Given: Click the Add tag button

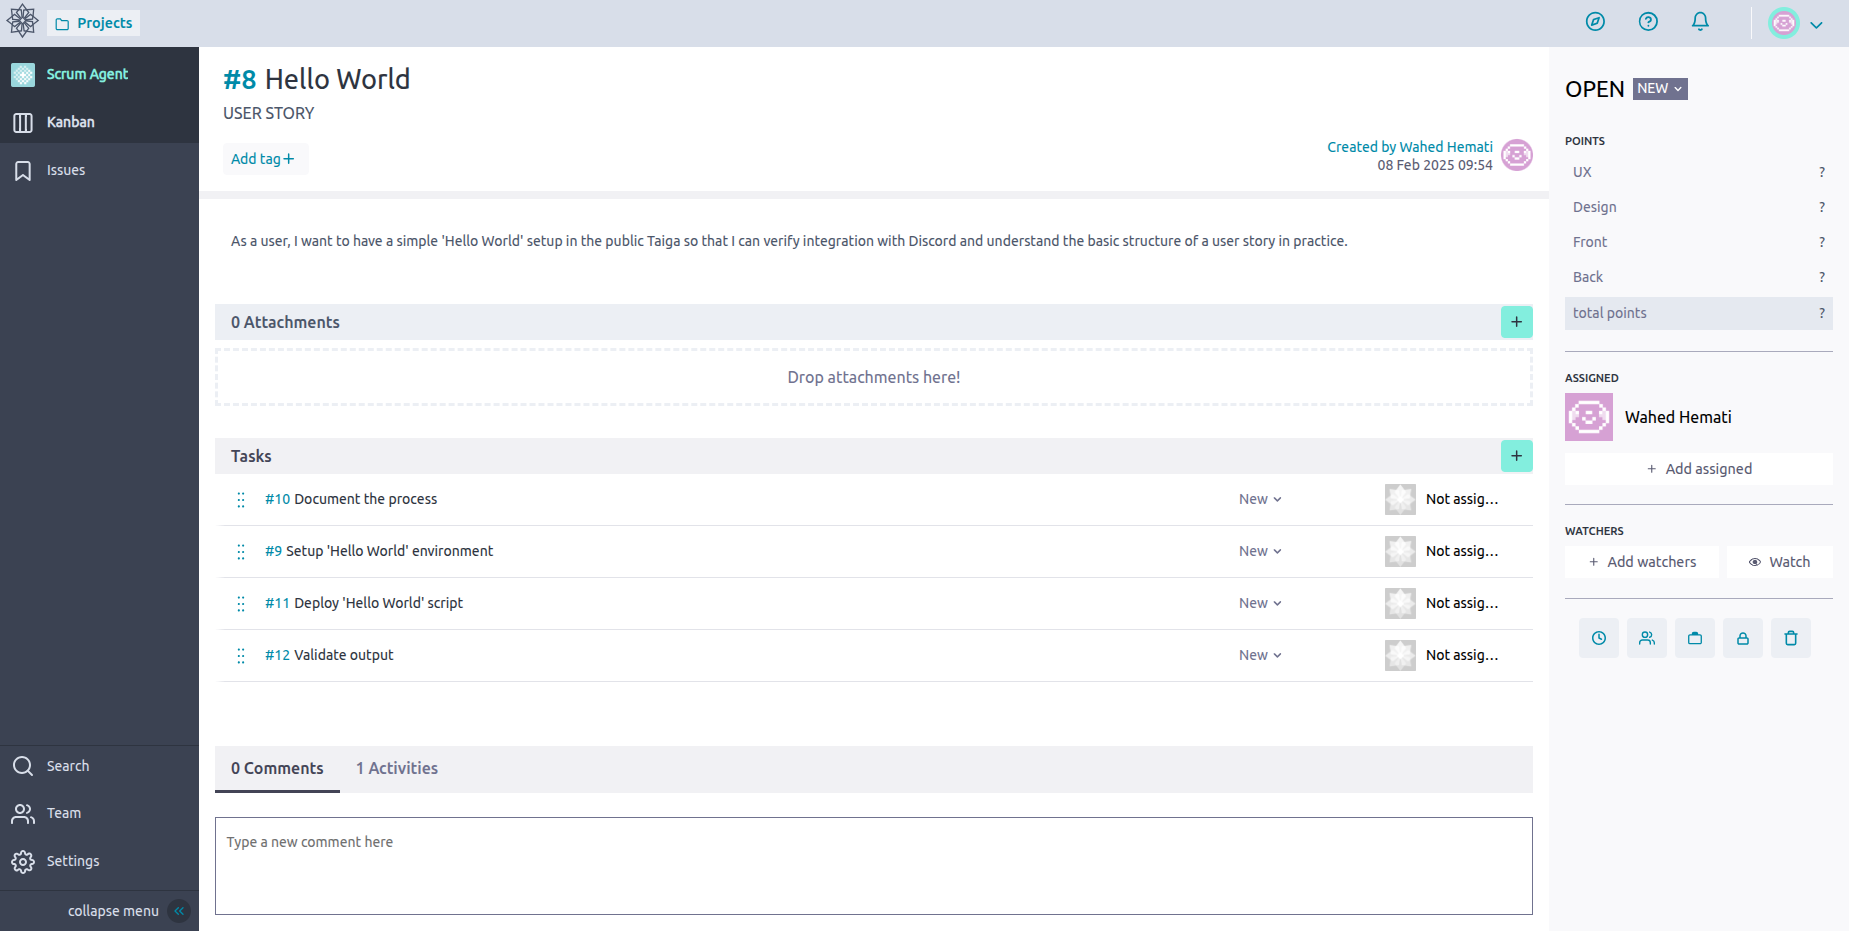Looking at the screenshot, I should [x=264, y=159].
